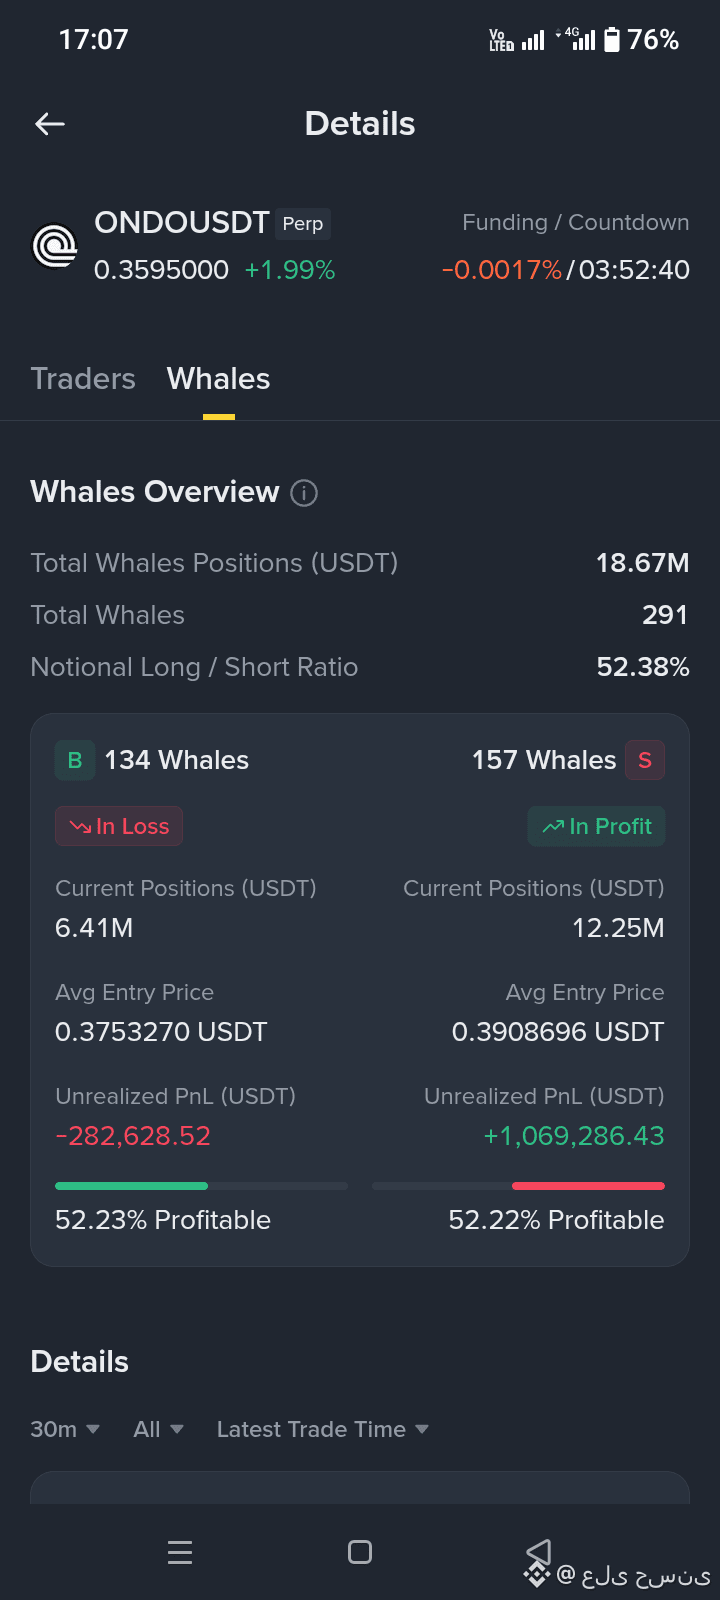Screen dimensions: 720x1600
Task: Tap the Perp contract label
Action: (x=303, y=224)
